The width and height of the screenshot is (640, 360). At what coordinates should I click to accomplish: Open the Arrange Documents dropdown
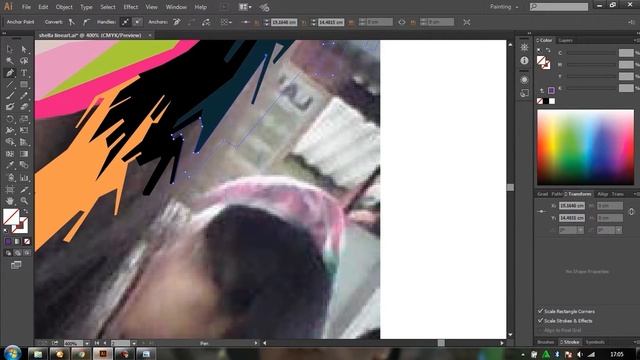245,7
